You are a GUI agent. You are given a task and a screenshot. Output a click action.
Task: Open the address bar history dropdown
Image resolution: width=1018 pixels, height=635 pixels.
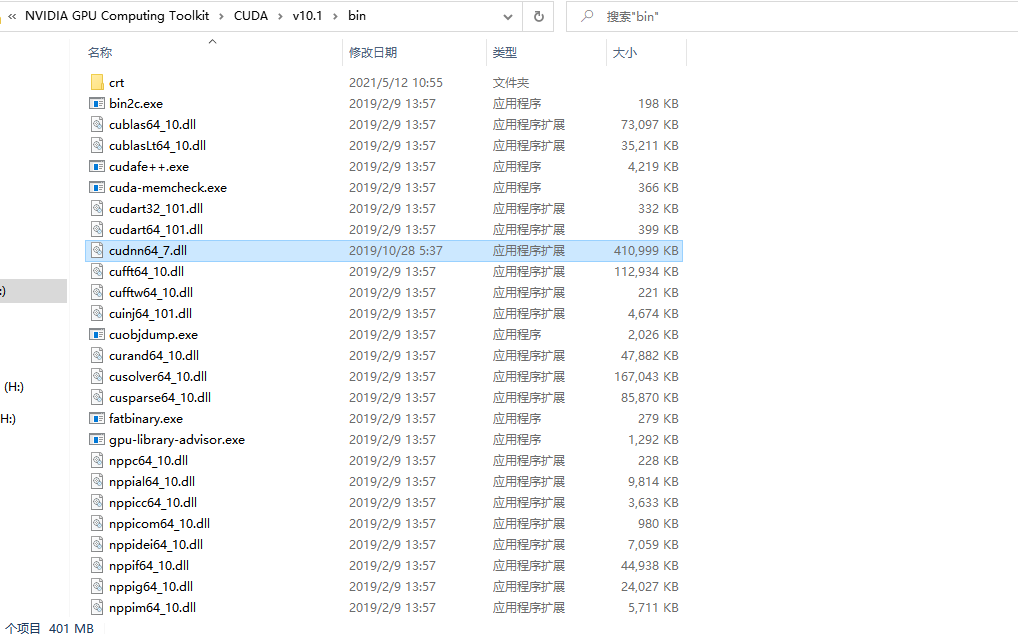tap(508, 16)
